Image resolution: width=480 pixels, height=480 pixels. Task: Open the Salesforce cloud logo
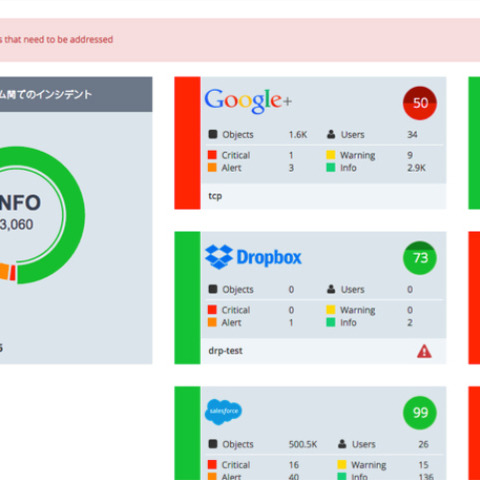click(223, 412)
